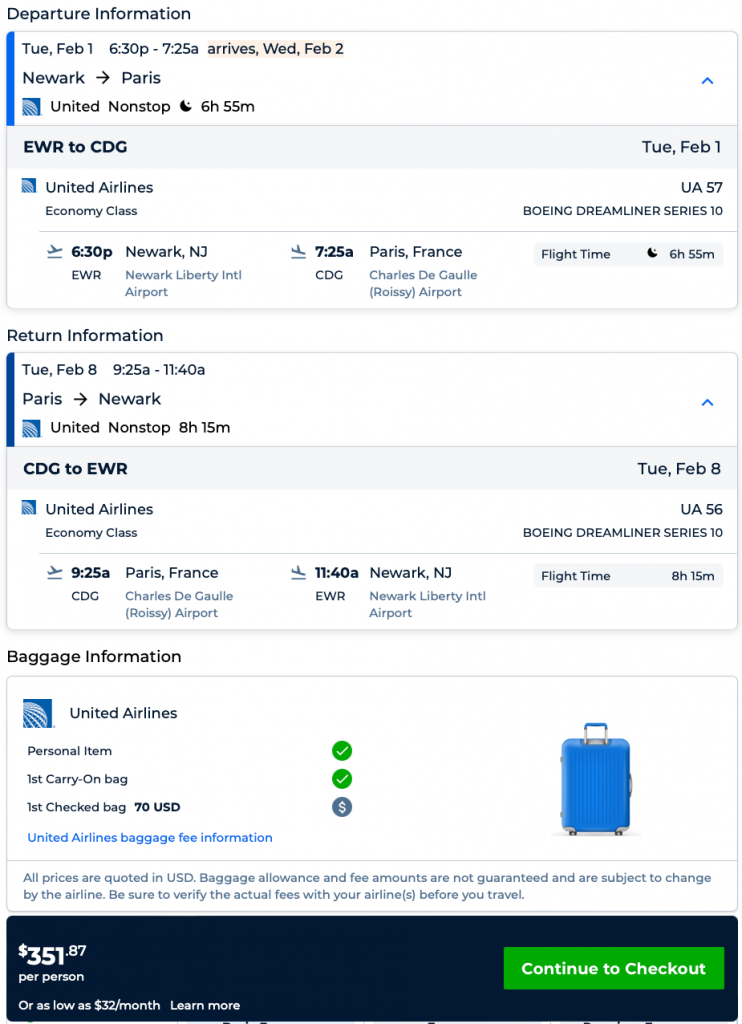Click the blue suitcase illustration
Viewport: 742px width, 1024px height.
pyautogui.click(x=596, y=780)
